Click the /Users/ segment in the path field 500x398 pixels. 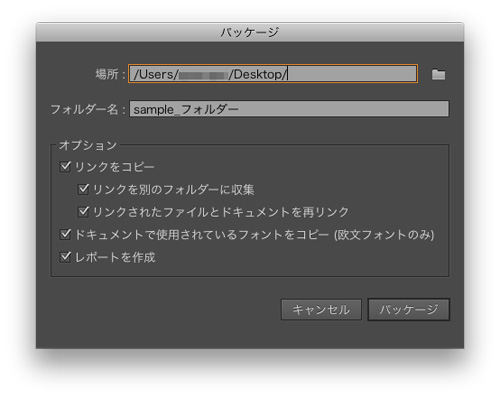click(x=156, y=74)
